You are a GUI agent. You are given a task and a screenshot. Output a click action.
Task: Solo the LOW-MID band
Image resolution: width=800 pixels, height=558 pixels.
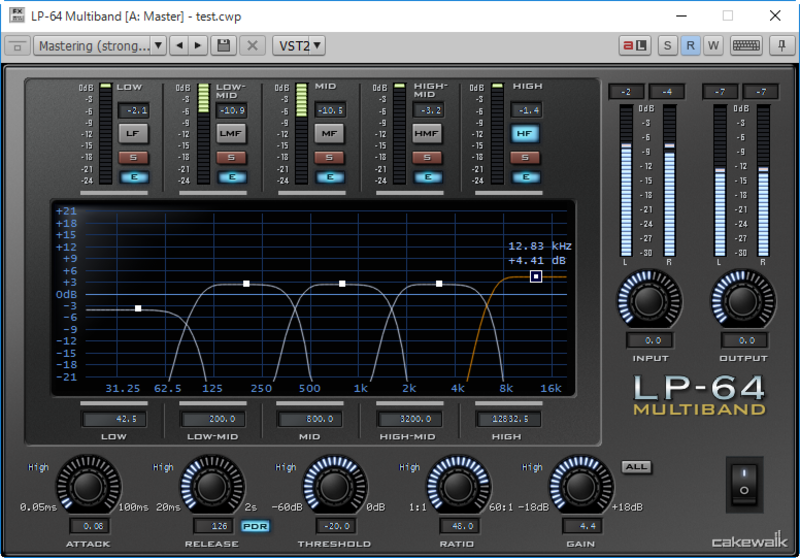231,158
